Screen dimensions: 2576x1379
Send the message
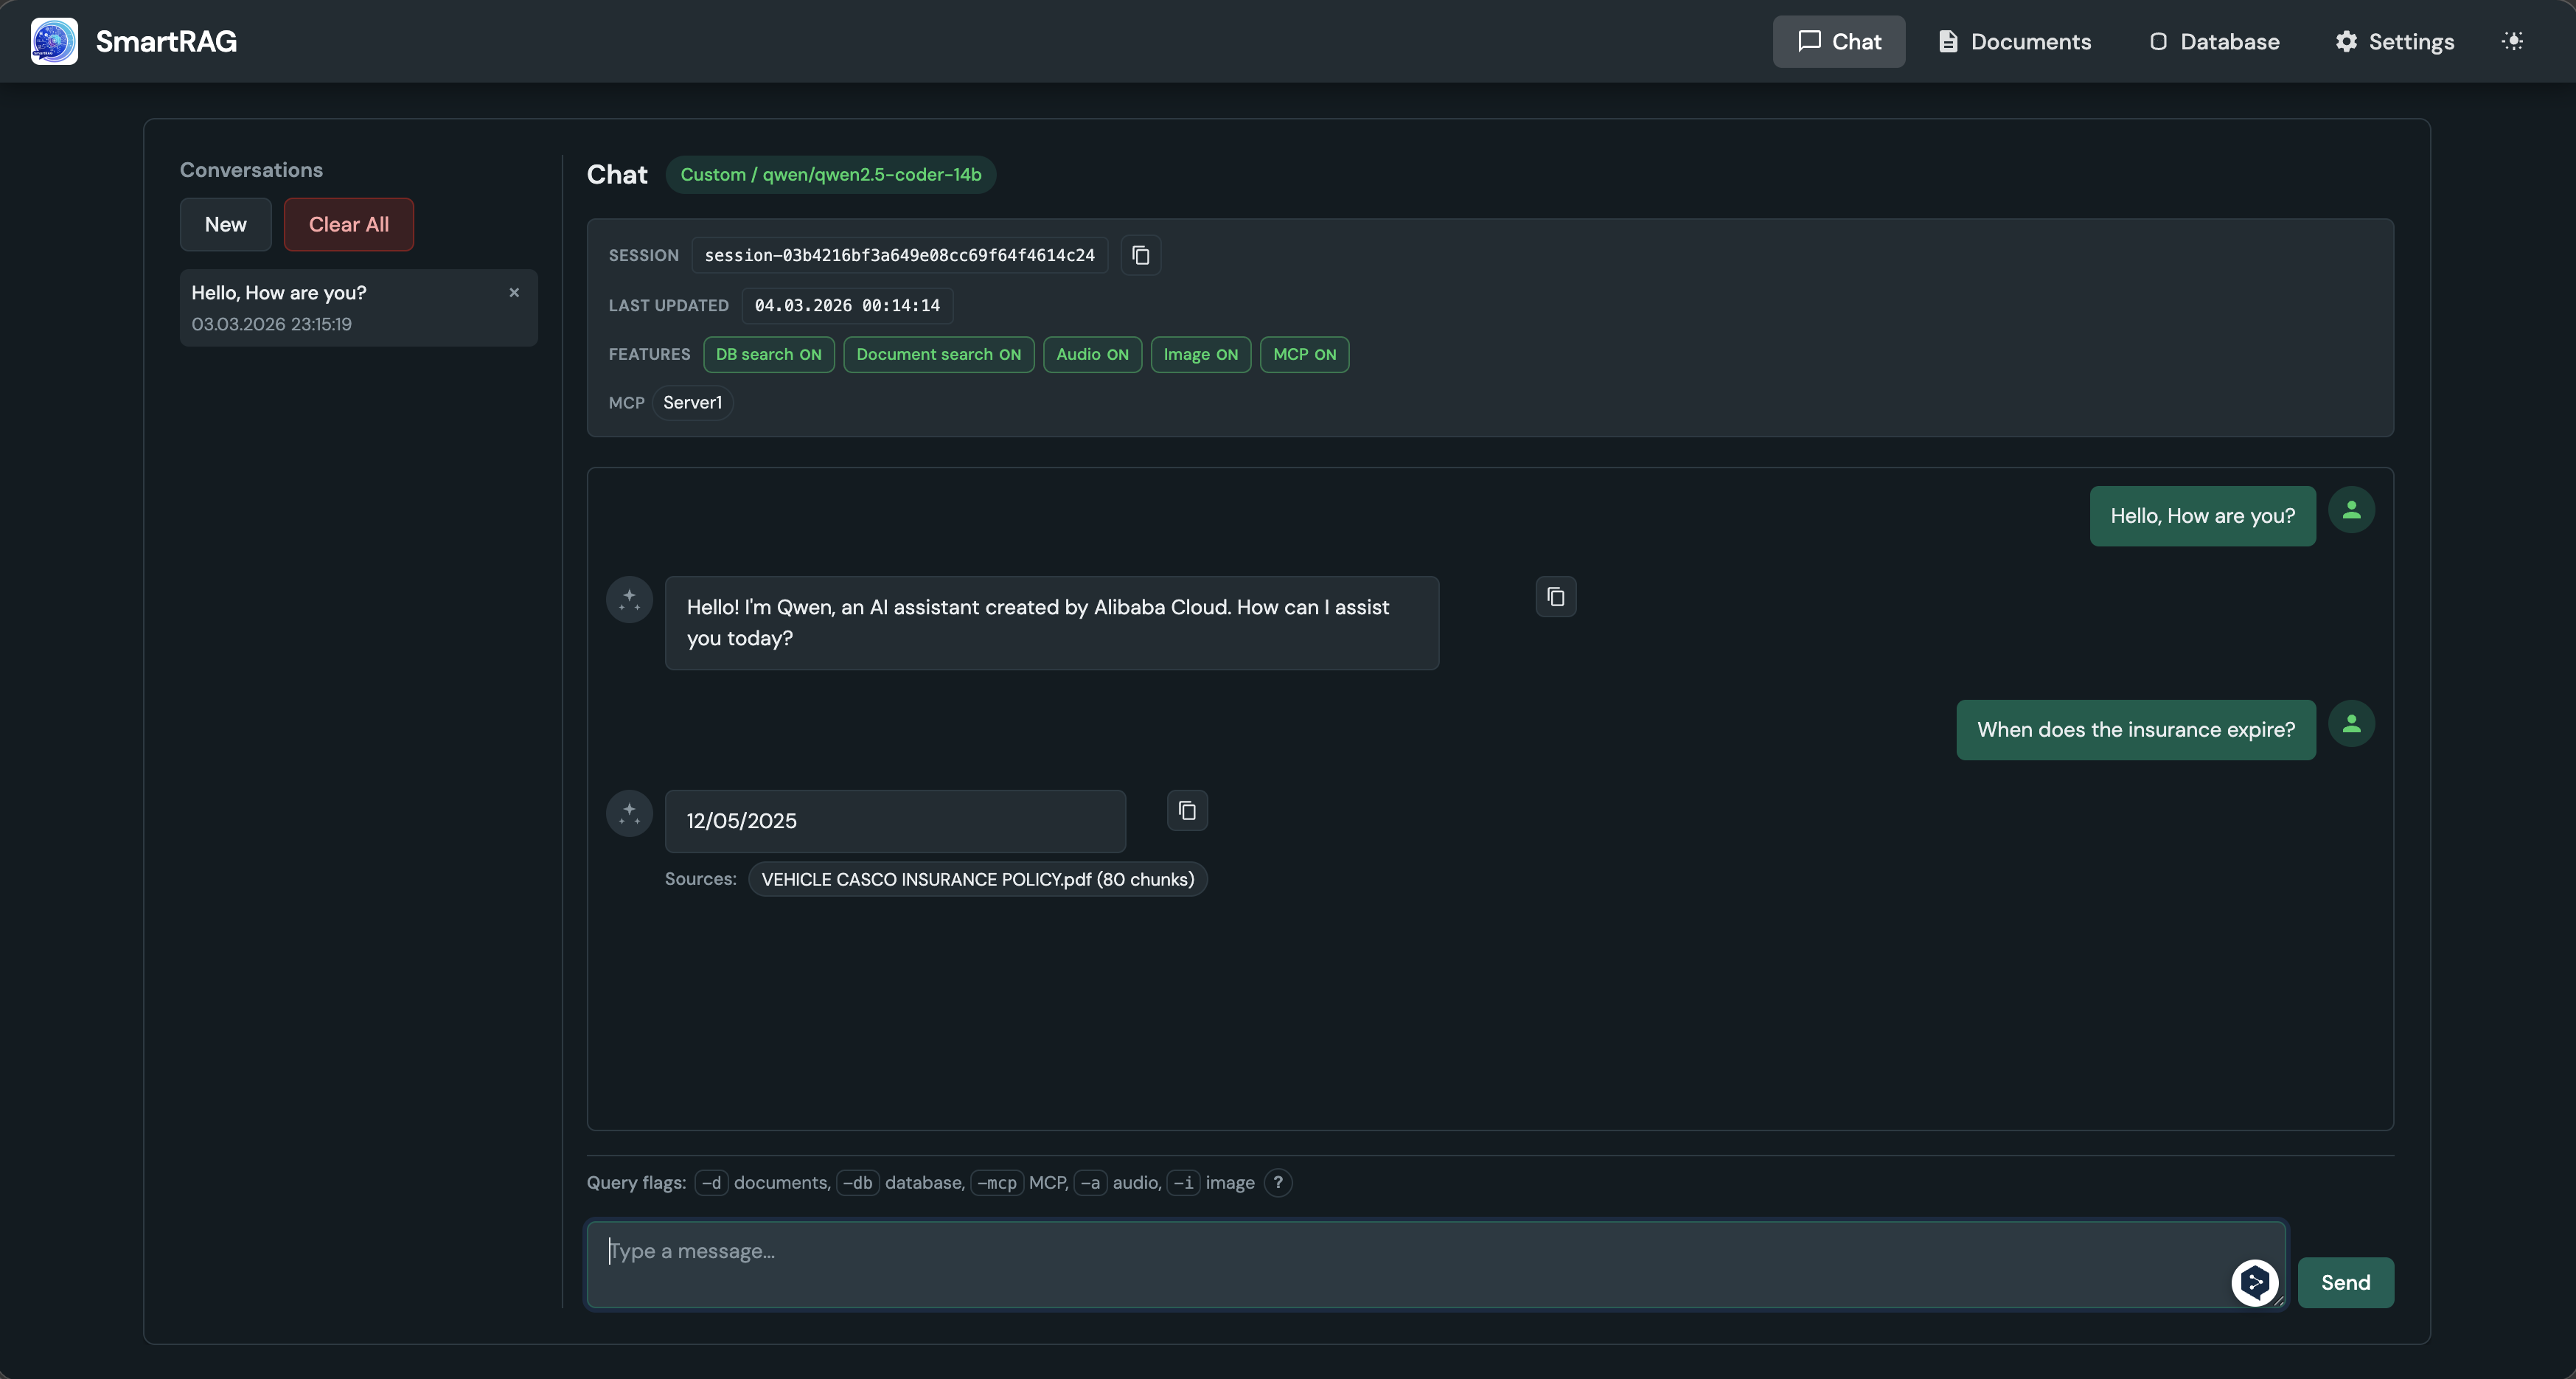2345,1283
